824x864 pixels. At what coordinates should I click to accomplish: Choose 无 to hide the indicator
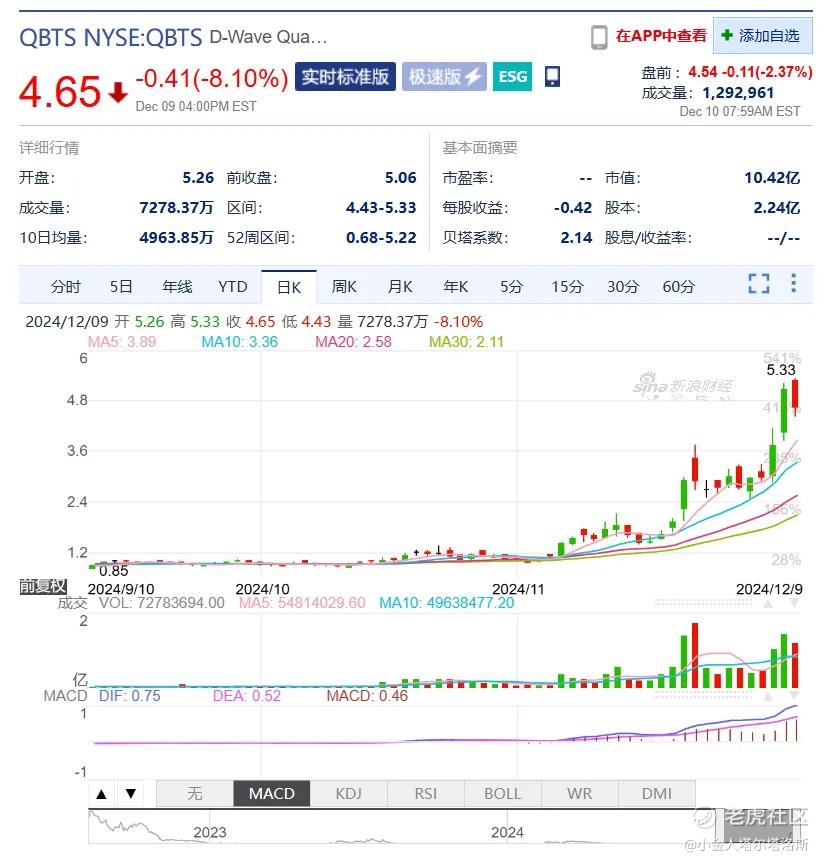tap(195, 793)
